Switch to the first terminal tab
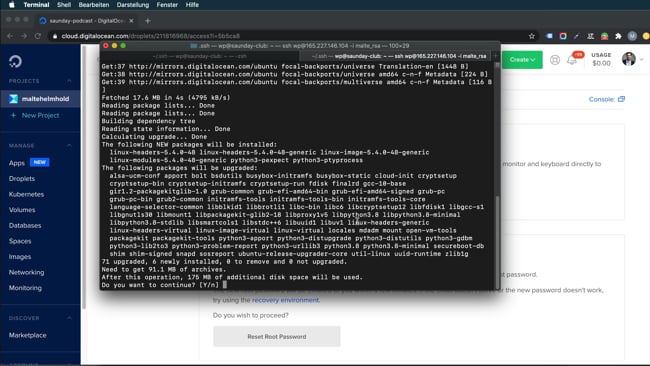Screen dimensions: 650x366 tap(199, 56)
